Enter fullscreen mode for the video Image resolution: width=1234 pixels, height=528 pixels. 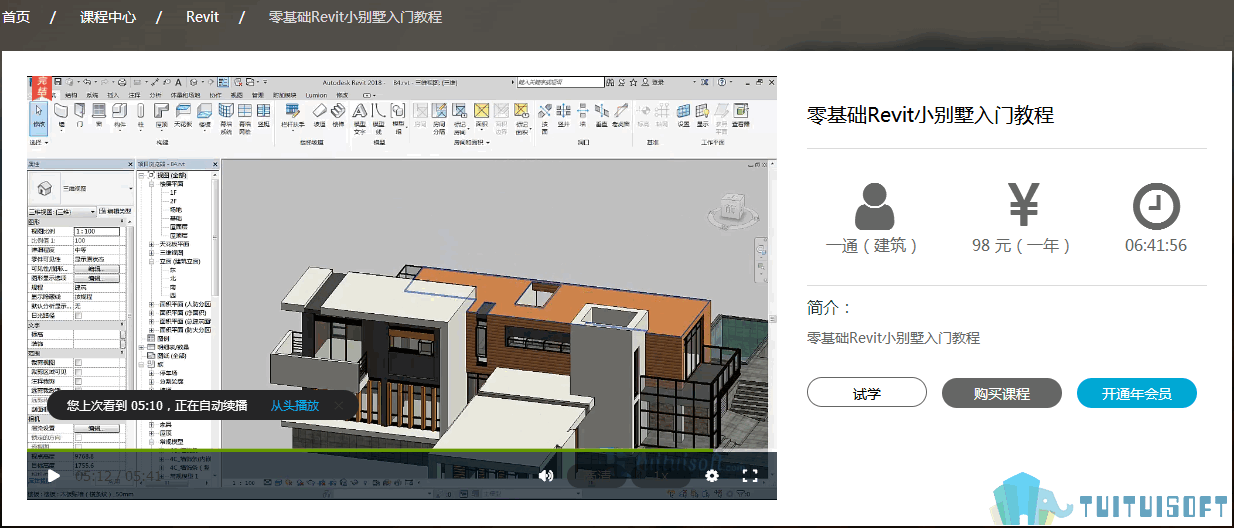[750, 476]
